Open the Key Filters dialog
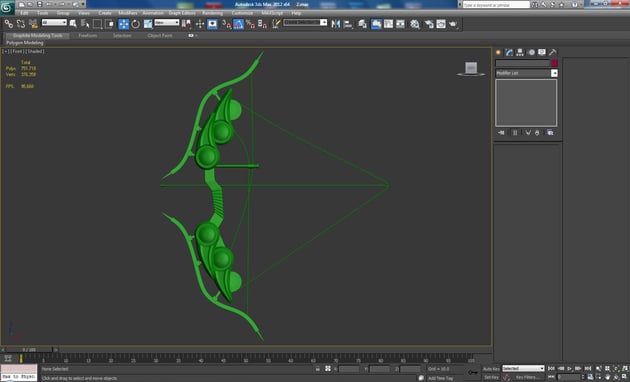 (x=528, y=378)
